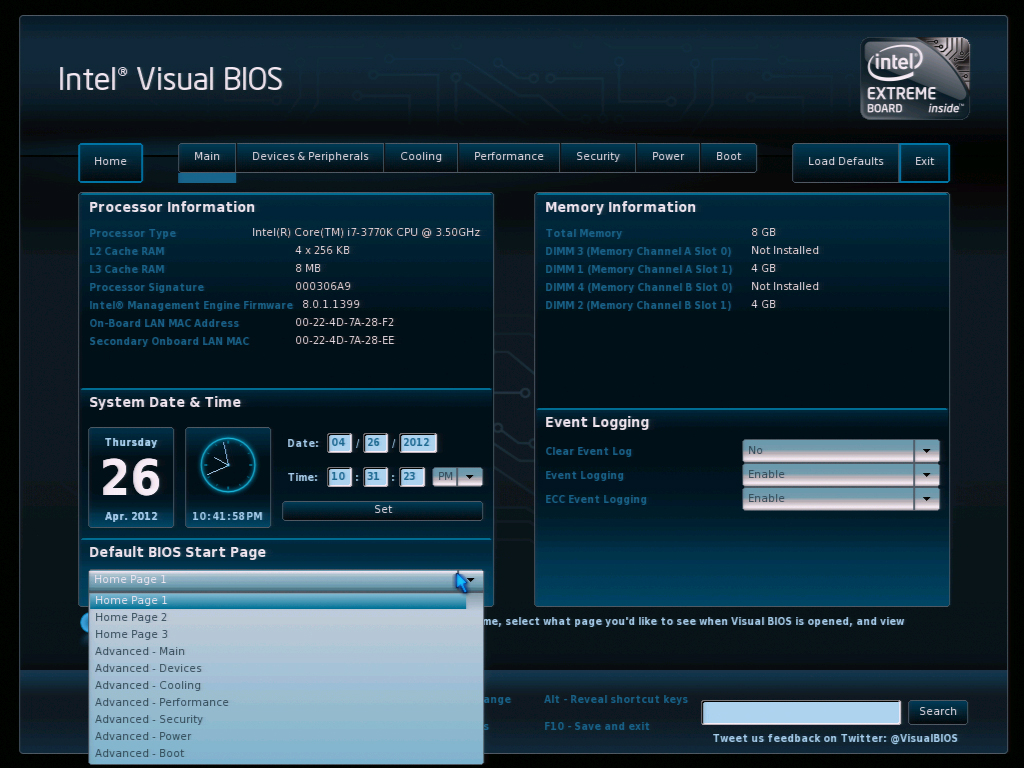Click the Load Defaults button

[845, 162]
